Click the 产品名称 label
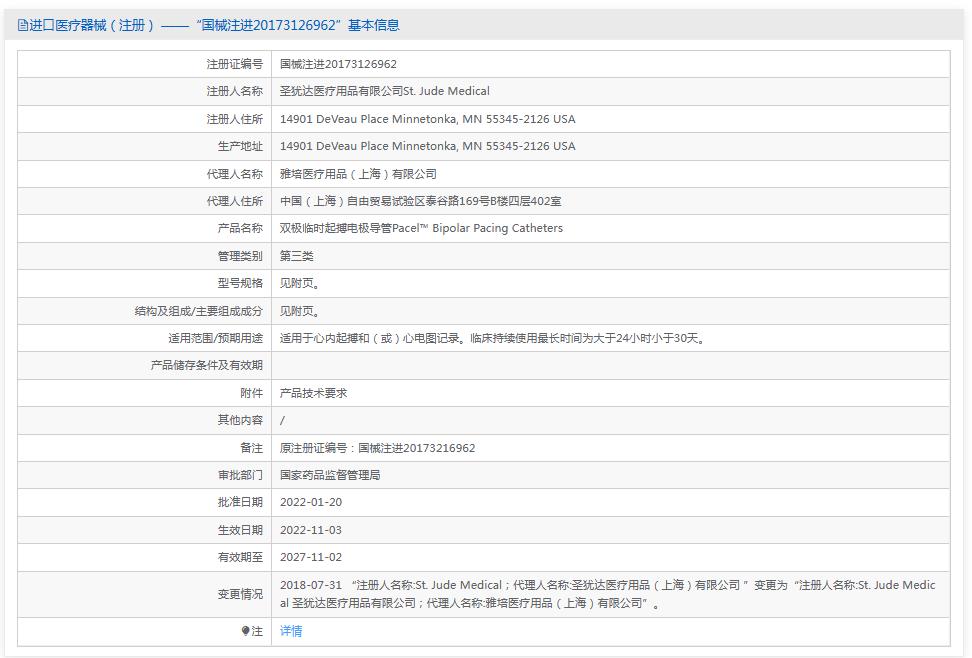 click(x=240, y=228)
